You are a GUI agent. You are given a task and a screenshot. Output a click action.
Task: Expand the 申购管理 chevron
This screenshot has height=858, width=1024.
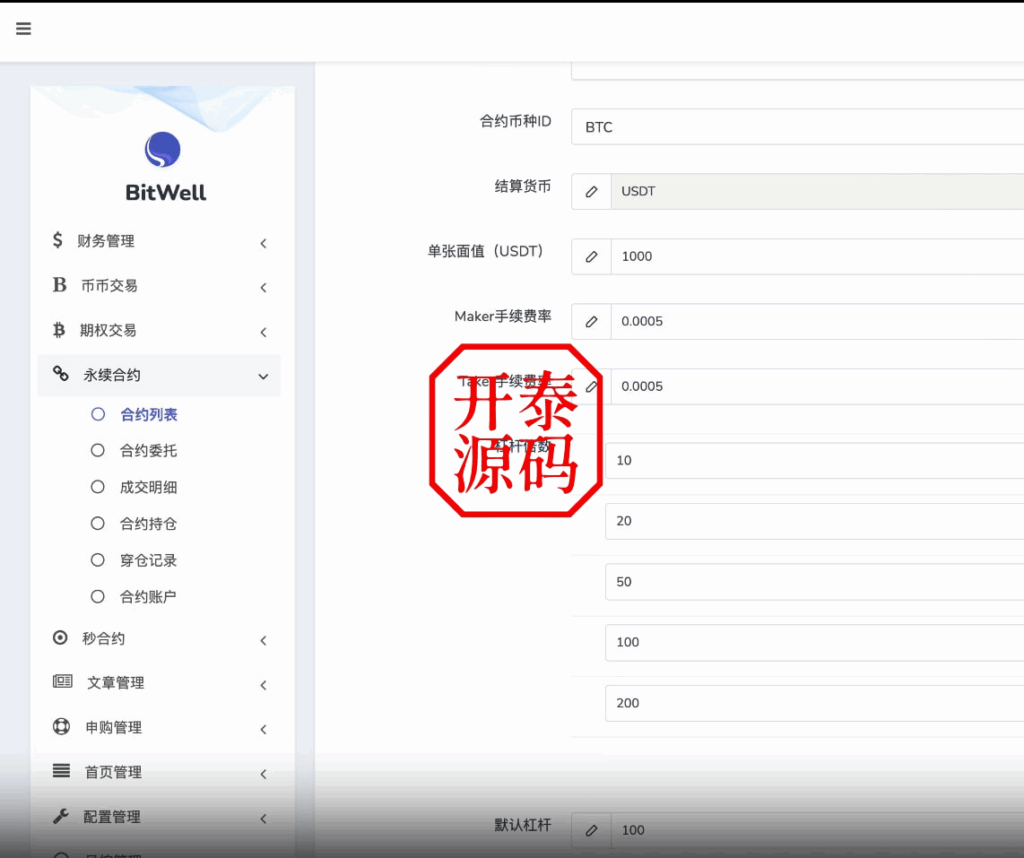click(x=263, y=729)
